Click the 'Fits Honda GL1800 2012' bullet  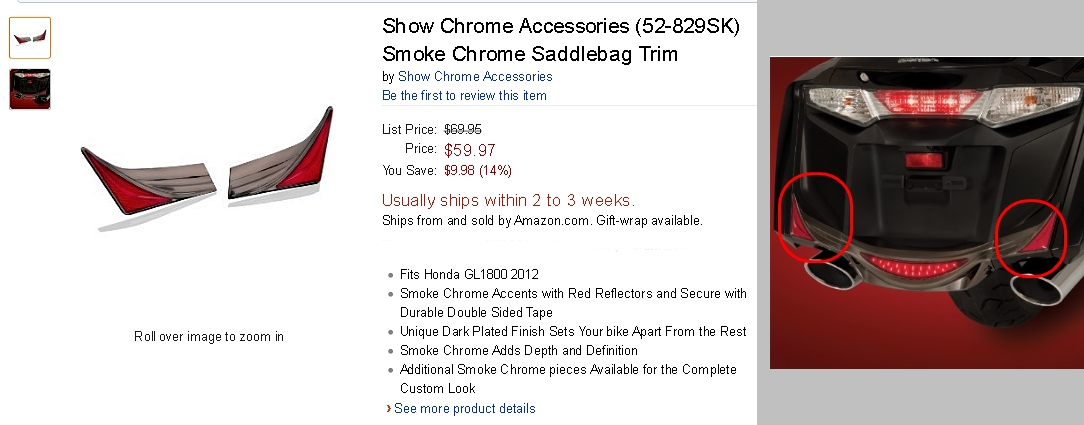(470, 274)
